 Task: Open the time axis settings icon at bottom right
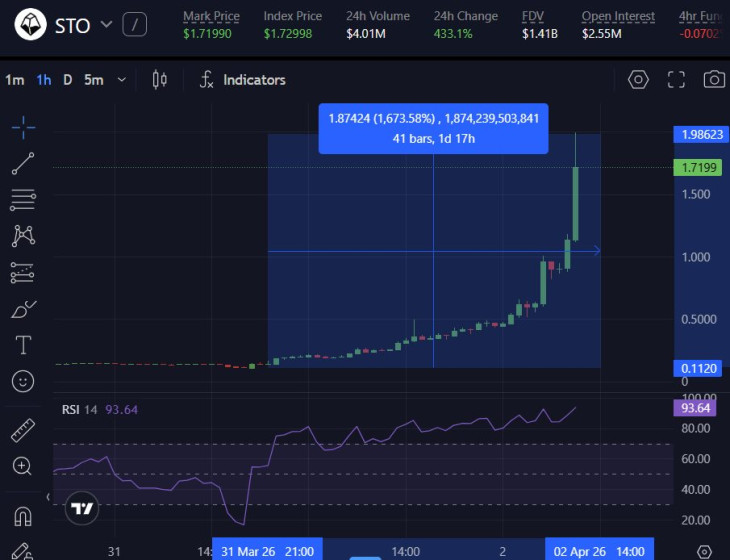click(x=704, y=552)
